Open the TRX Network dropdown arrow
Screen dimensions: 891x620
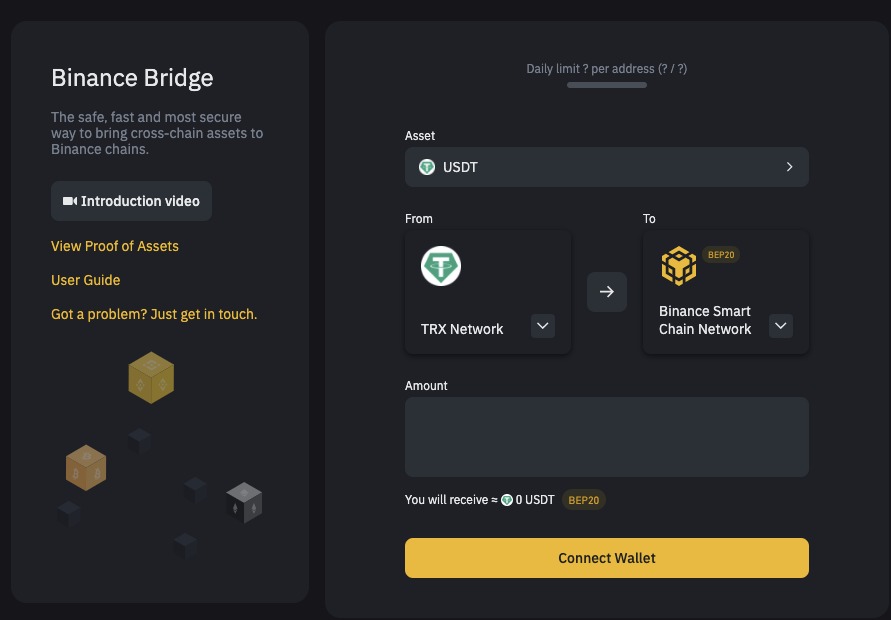(542, 326)
